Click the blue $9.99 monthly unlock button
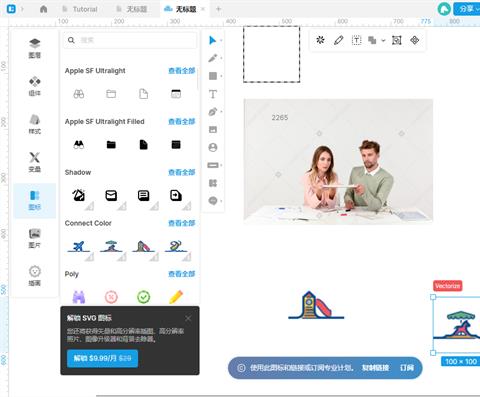Screen dimensions: 480x397 (x=102, y=358)
